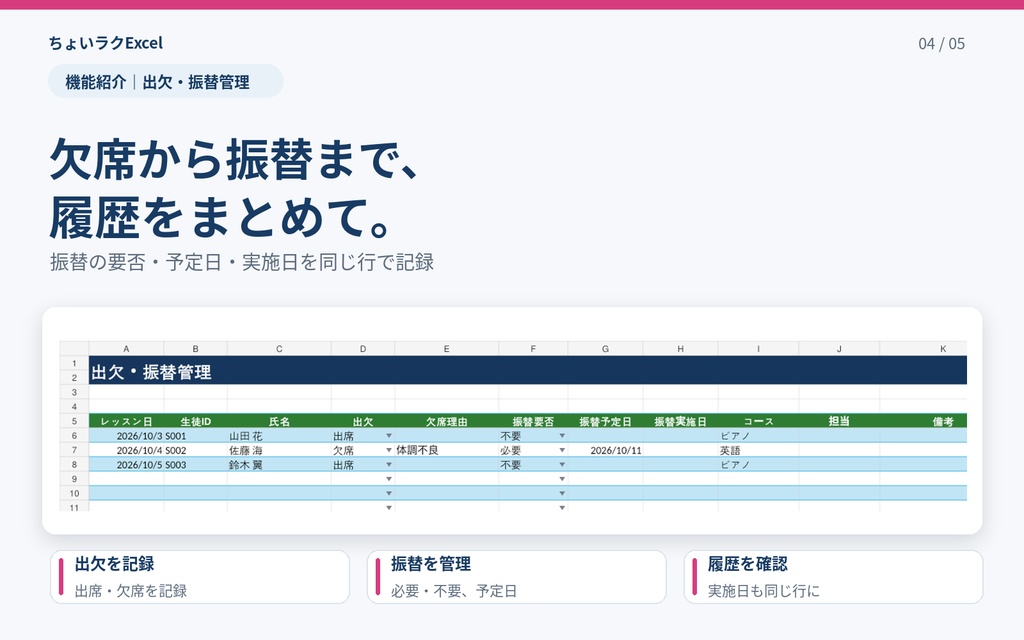Open the 出欠 dropdown arrow in row 9

(389, 479)
